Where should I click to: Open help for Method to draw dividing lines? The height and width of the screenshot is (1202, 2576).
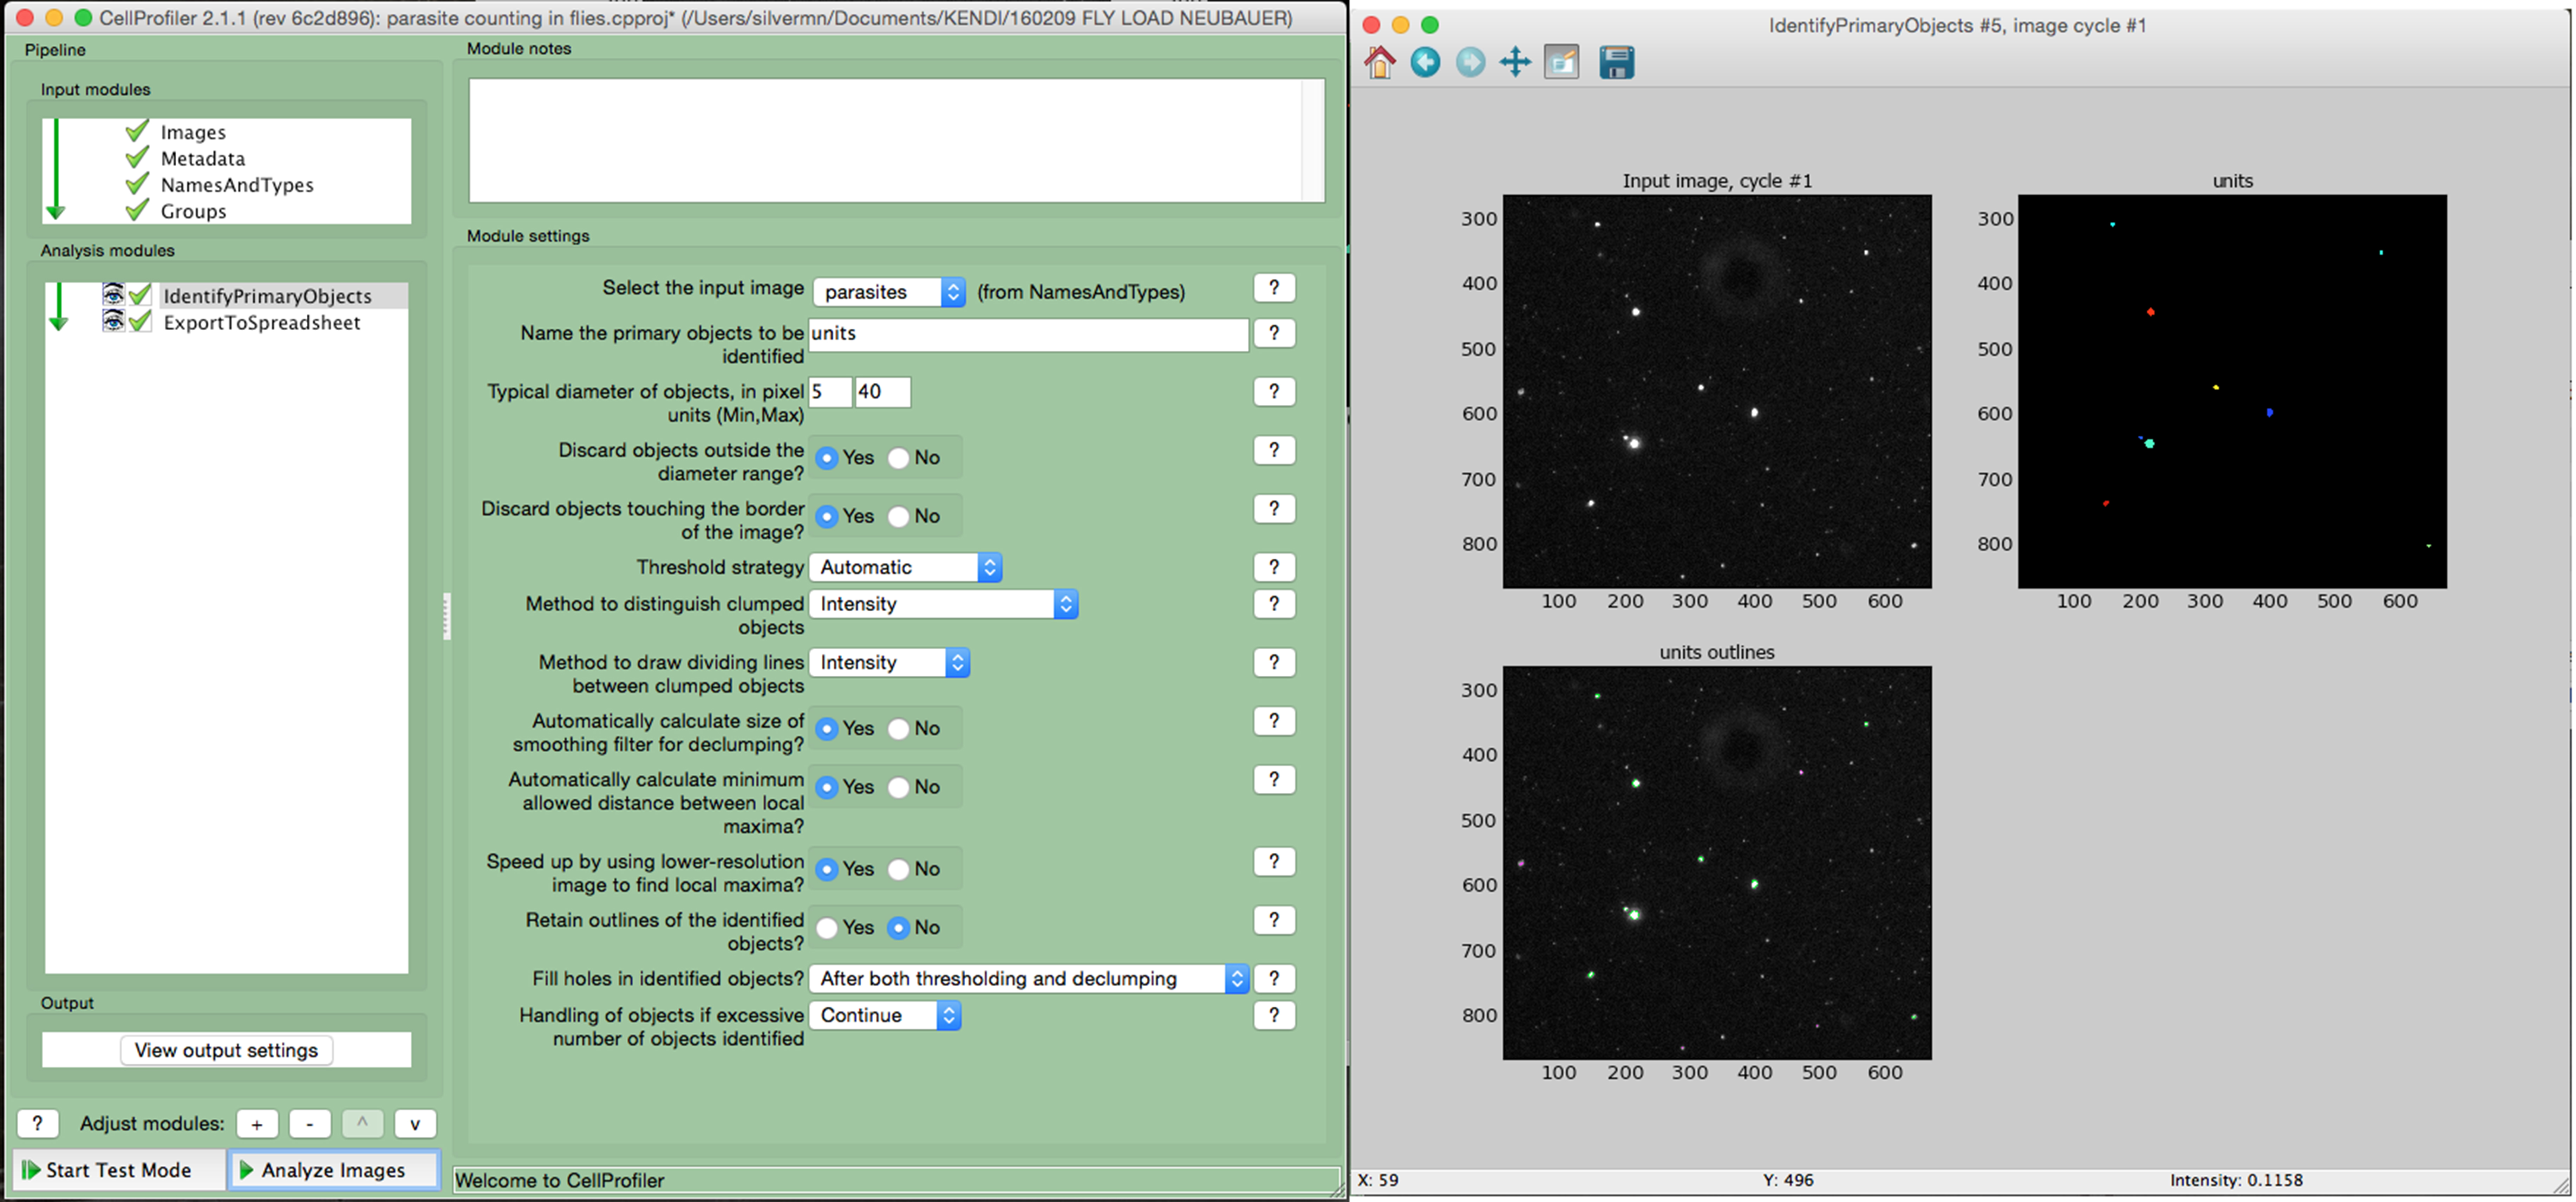1274,662
